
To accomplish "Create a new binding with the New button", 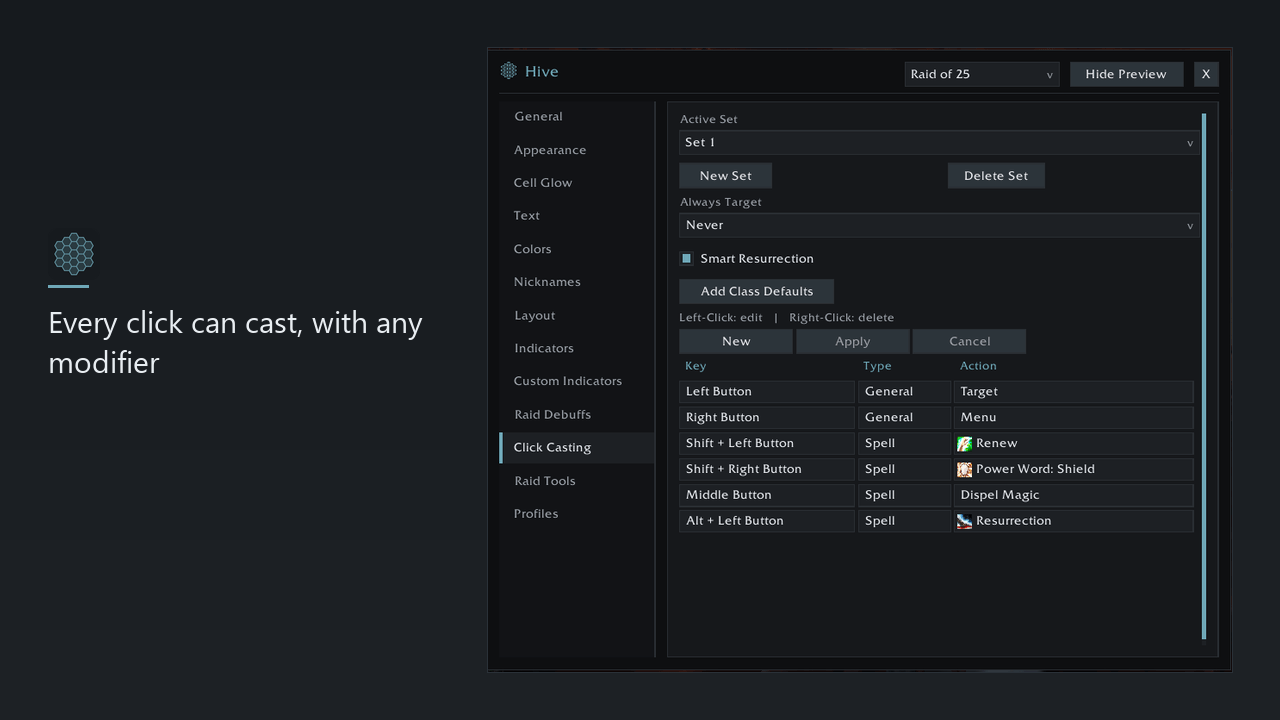I will point(736,342).
